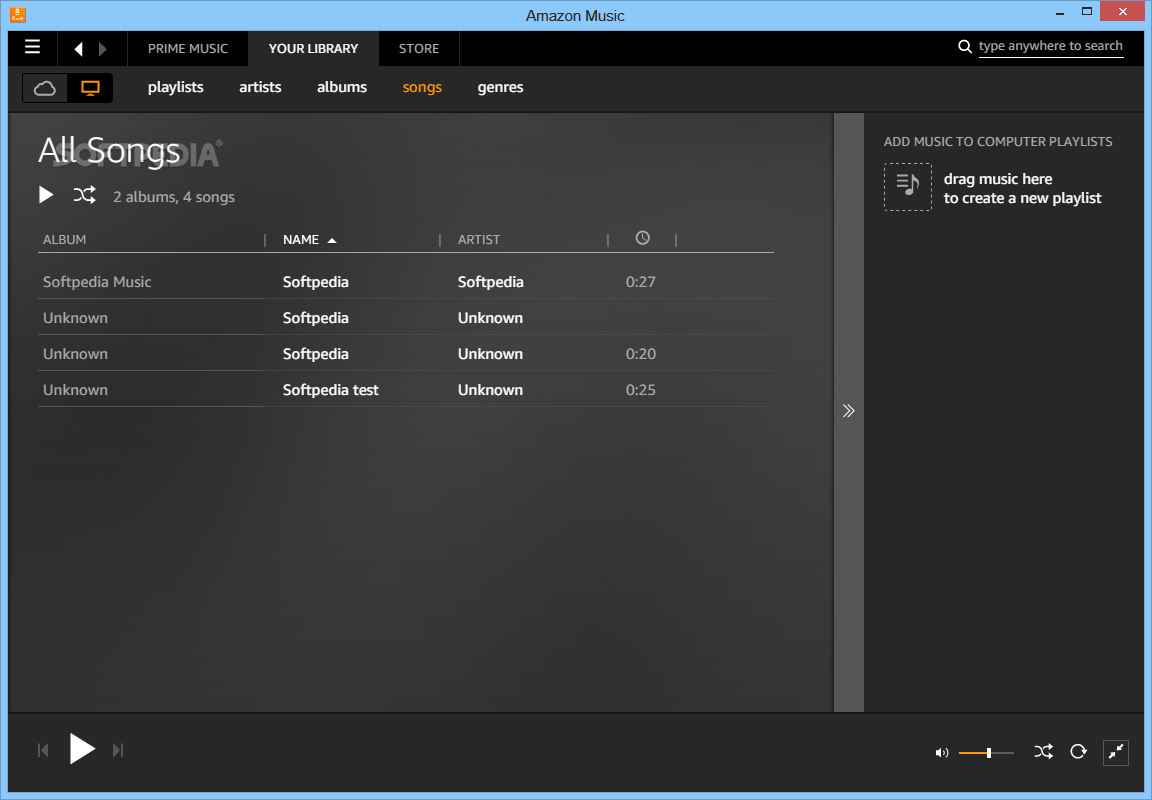Click Unknown album in Softpedia test row
The image size is (1152, 800).
pyautogui.click(x=75, y=390)
